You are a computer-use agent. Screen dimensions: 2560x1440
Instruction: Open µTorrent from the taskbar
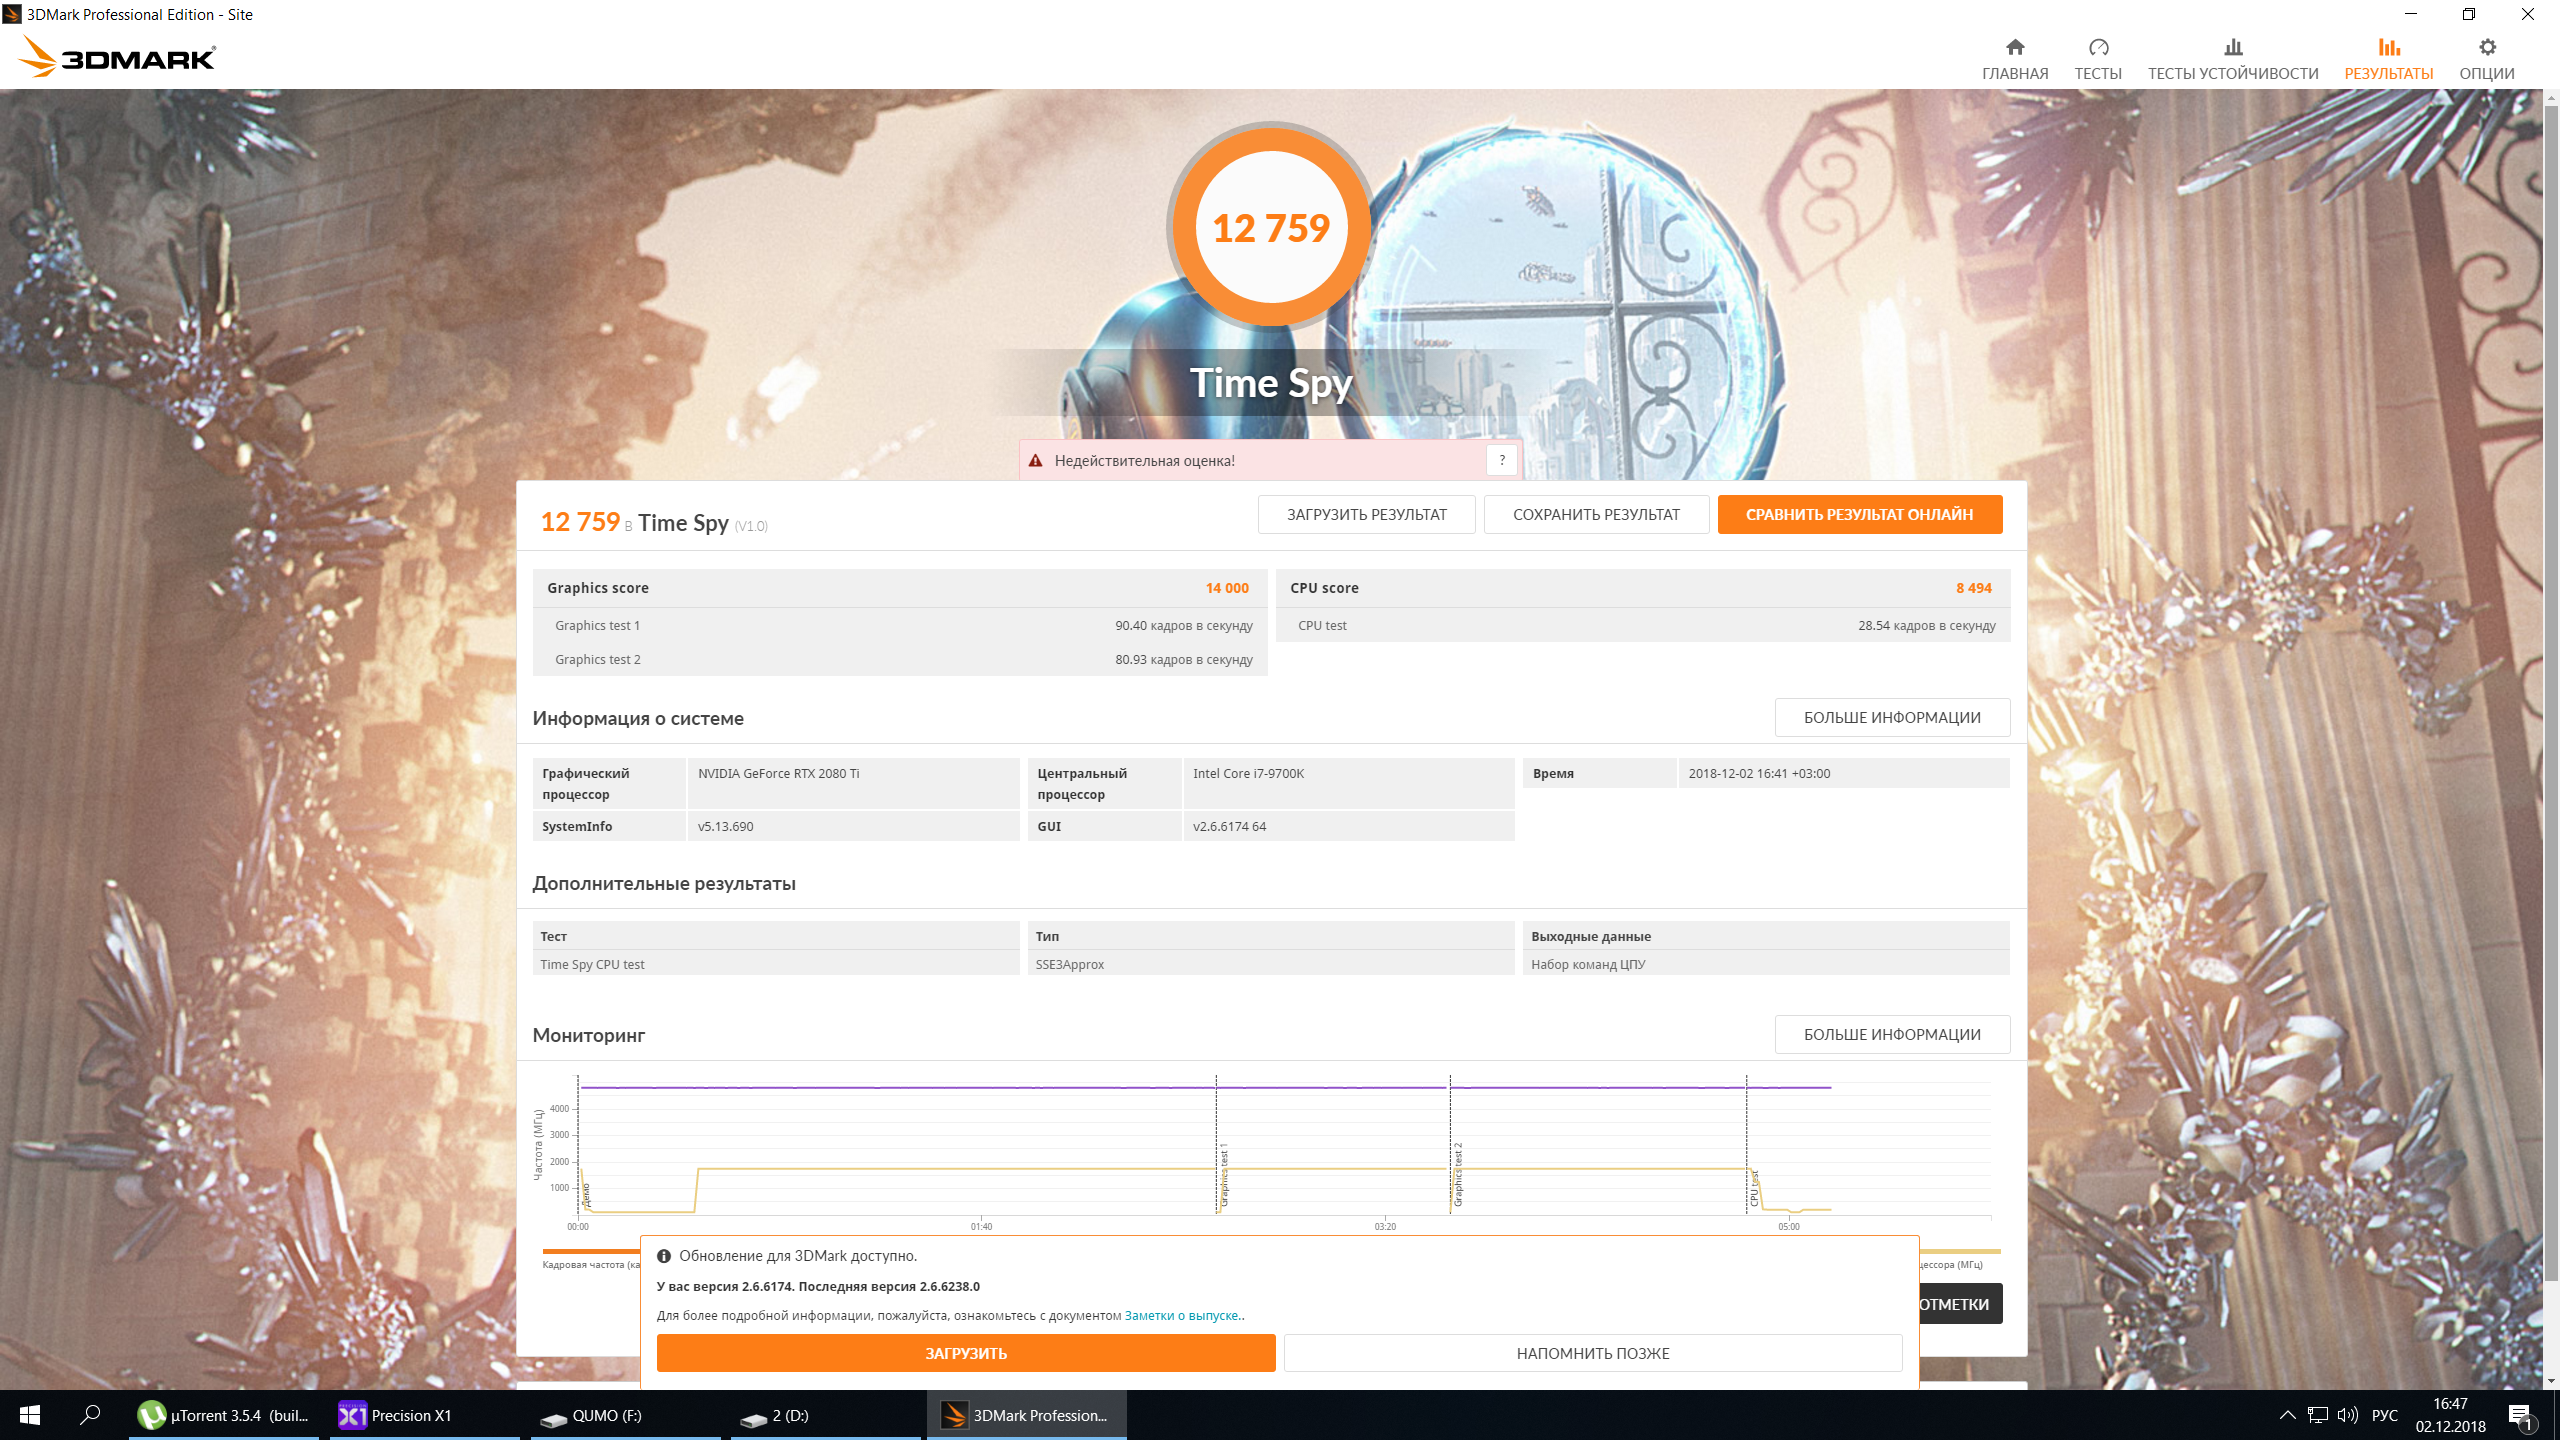click(224, 1415)
